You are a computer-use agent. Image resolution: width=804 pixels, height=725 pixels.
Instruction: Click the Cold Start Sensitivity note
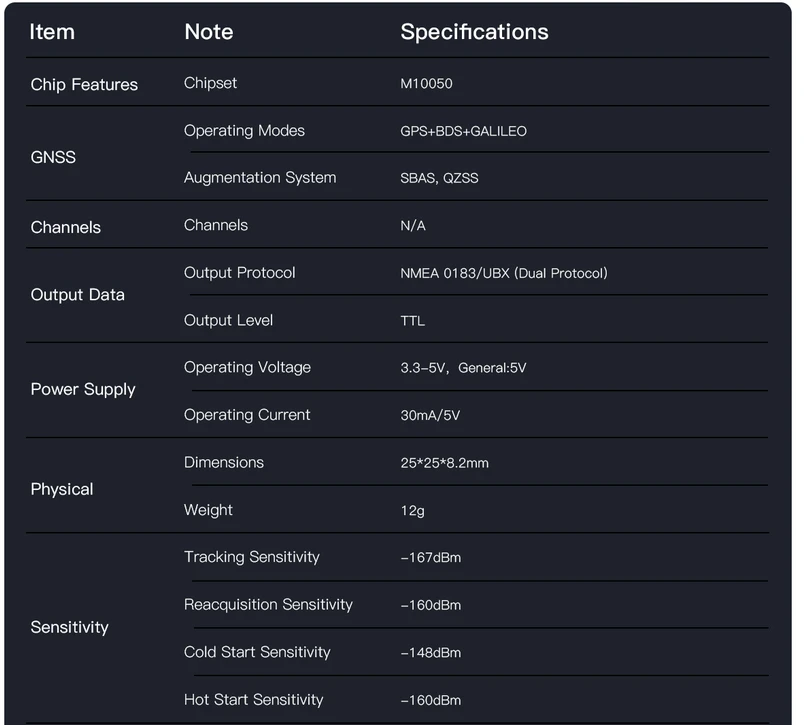pyautogui.click(x=257, y=652)
